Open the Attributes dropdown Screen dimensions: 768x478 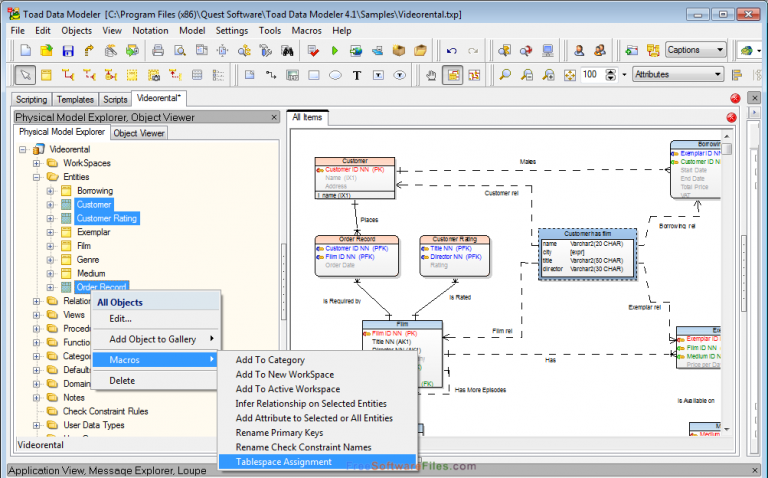(x=678, y=74)
